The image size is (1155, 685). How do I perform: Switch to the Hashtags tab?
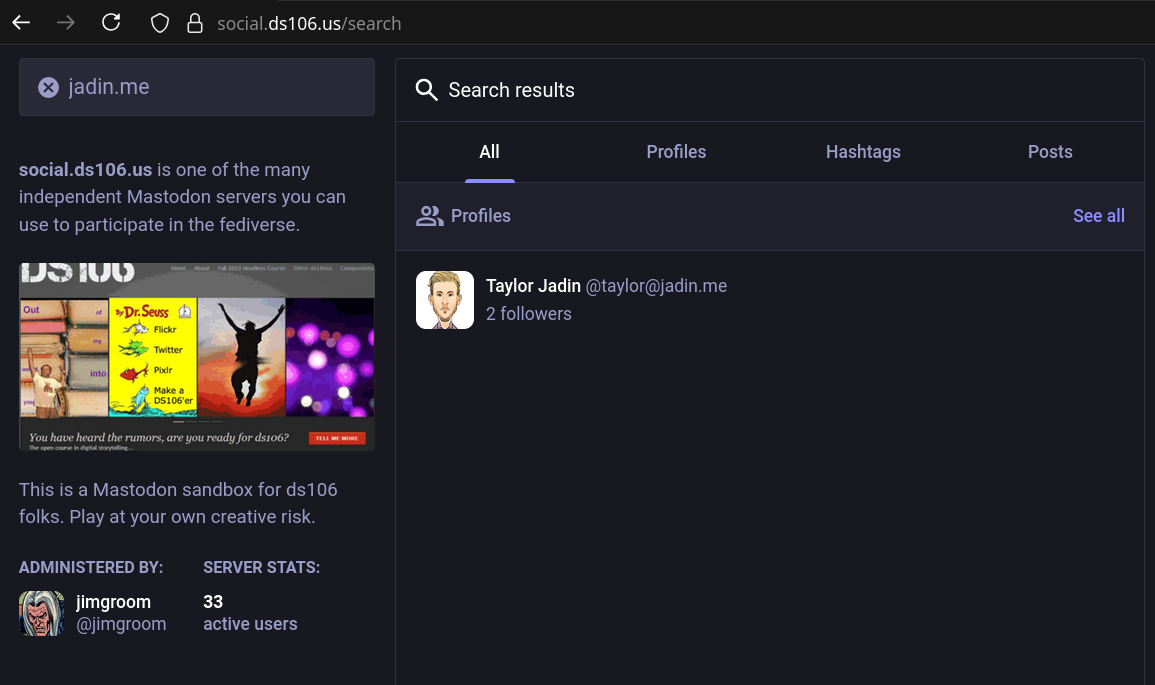863,152
